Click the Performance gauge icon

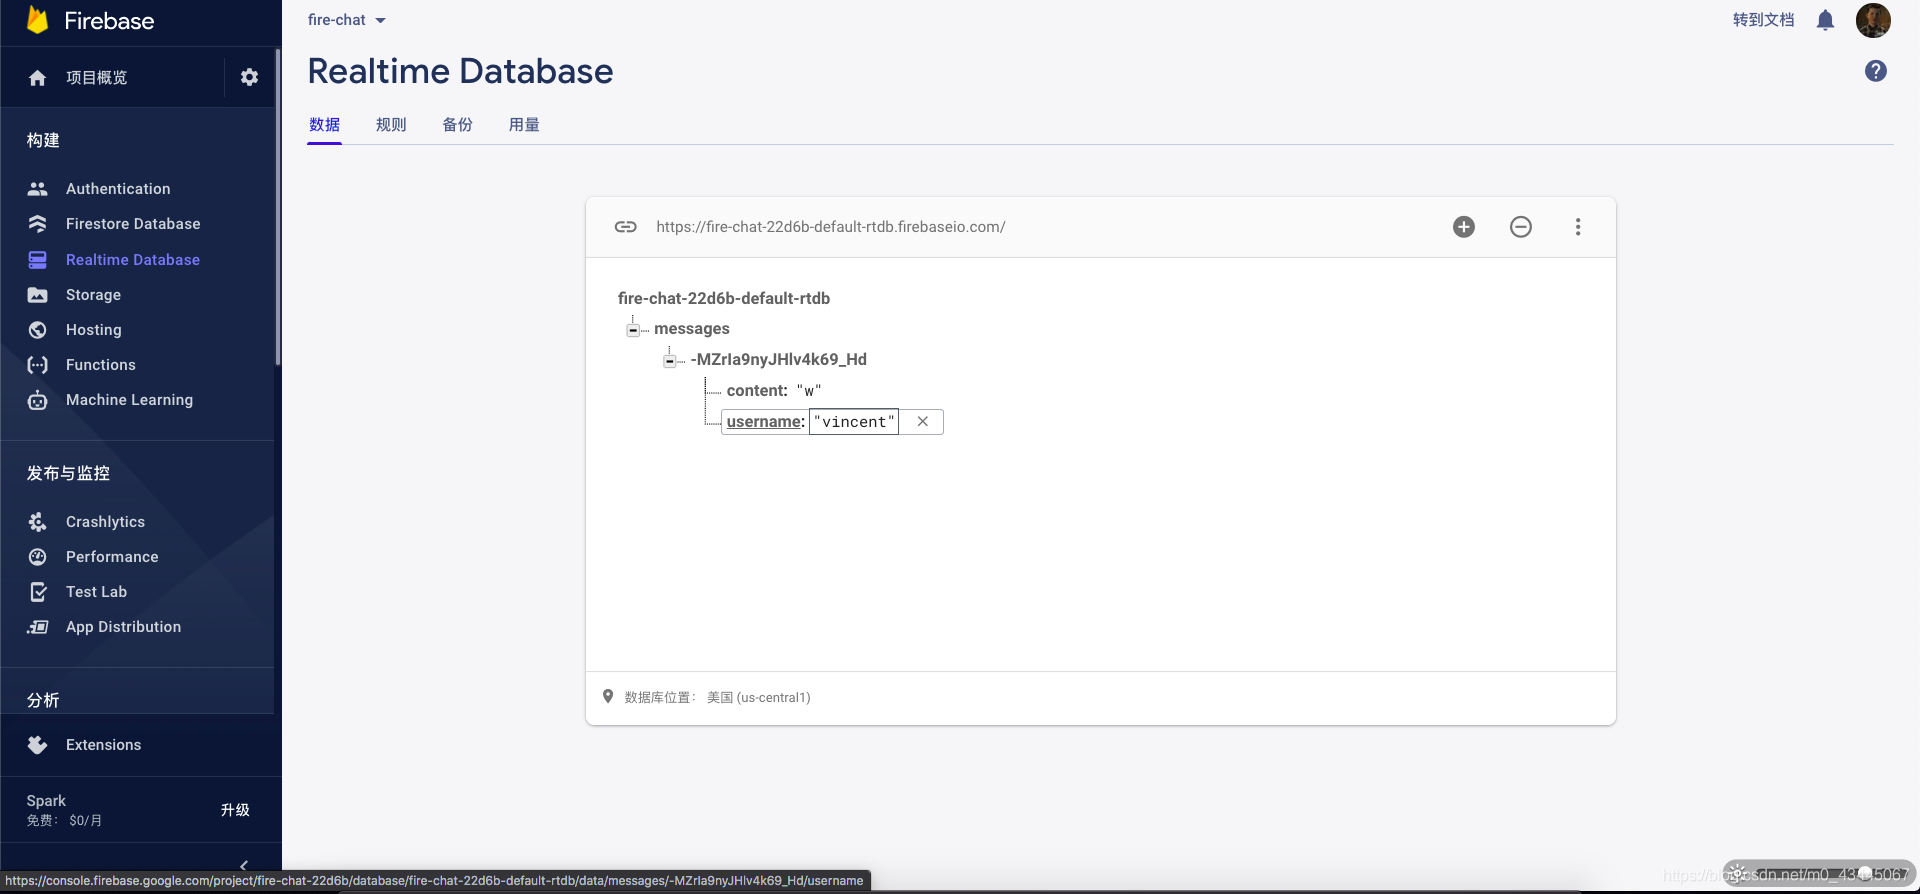pos(38,557)
